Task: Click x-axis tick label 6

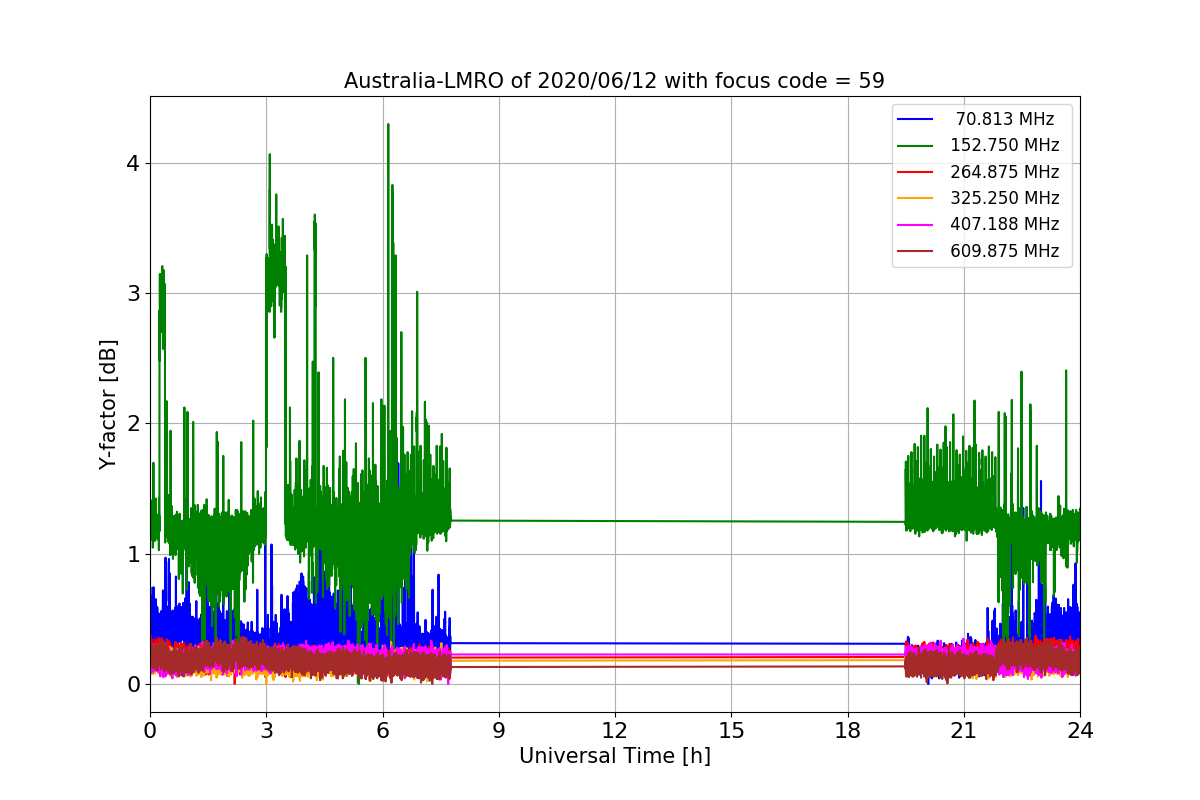Action: [x=382, y=731]
